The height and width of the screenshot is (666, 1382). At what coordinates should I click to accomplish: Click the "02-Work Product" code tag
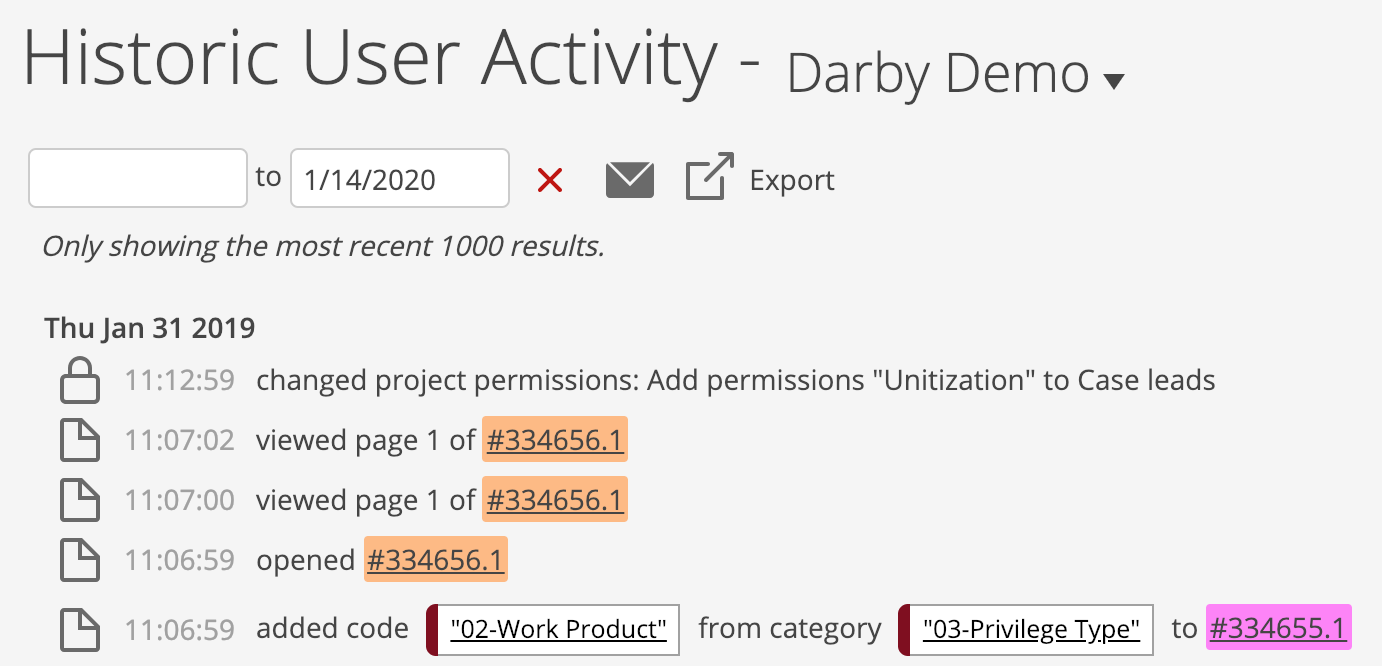pos(553,629)
